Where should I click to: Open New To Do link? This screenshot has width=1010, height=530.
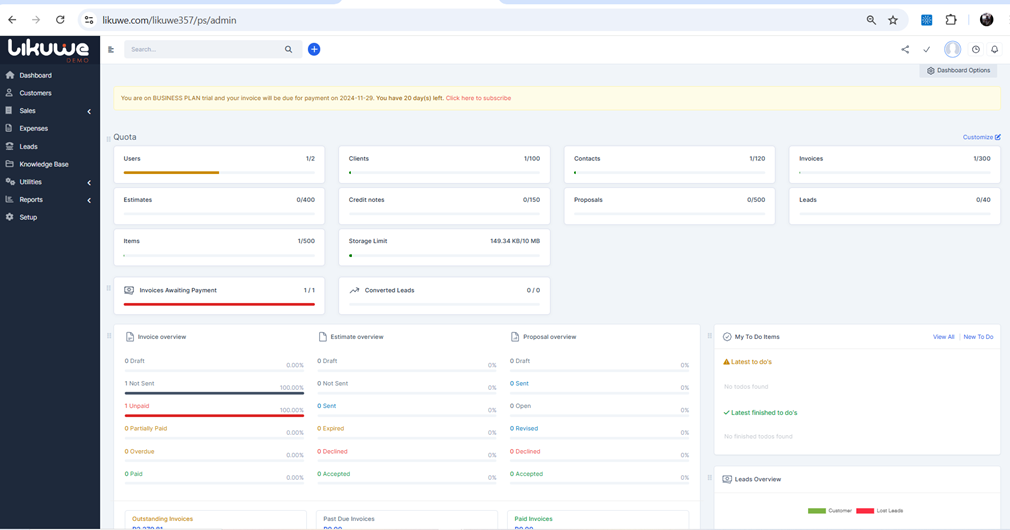pos(978,337)
